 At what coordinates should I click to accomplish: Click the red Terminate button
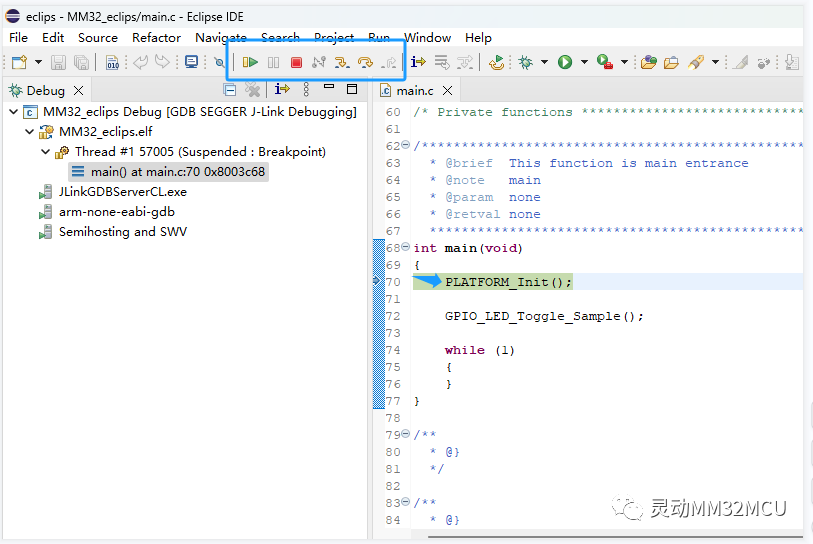[296, 62]
